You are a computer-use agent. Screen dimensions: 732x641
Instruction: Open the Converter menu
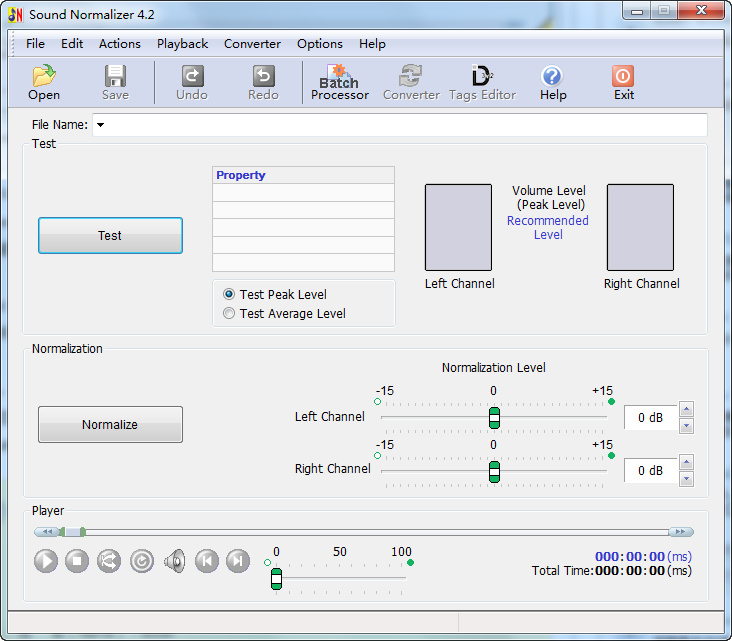(252, 44)
